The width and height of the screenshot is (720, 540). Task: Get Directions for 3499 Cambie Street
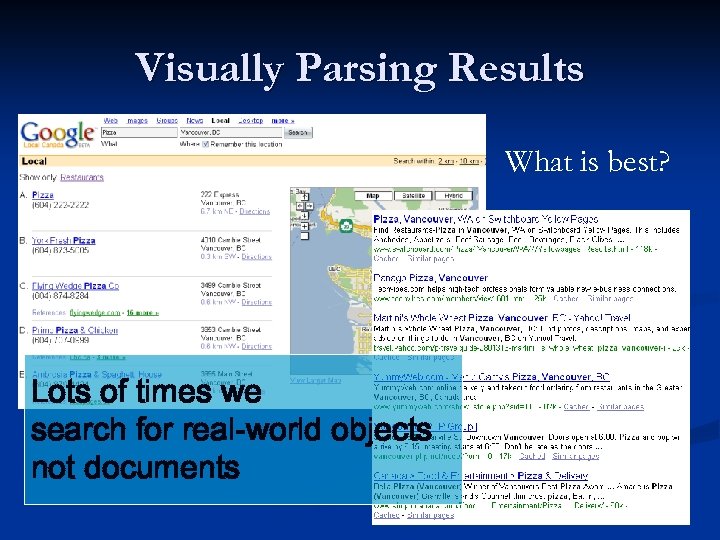pyautogui.click(x=257, y=302)
